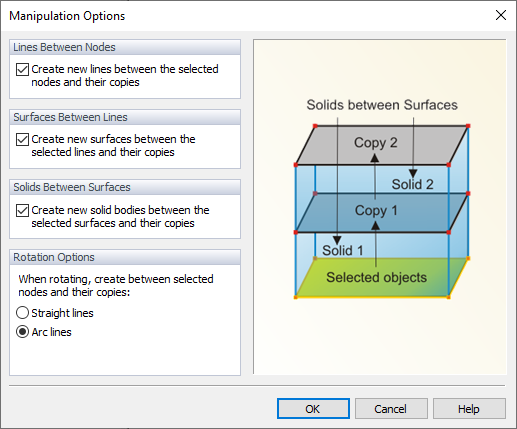517x429 pixels.
Task: Click the Solid 1 label in the illustration
Action: (x=343, y=251)
